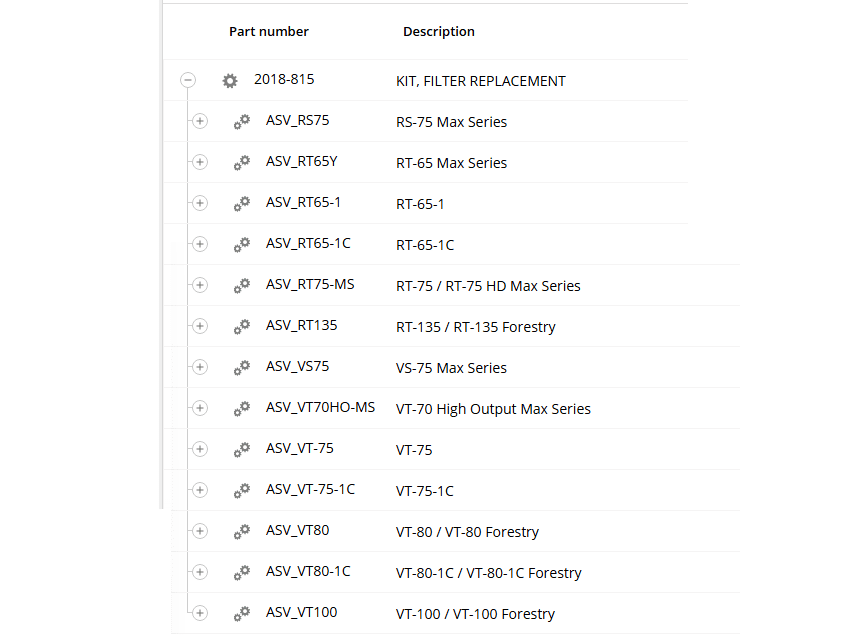Click the VT-70 High Output Max Series description
This screenshot has height=638, width=850.
coord(493,409)
